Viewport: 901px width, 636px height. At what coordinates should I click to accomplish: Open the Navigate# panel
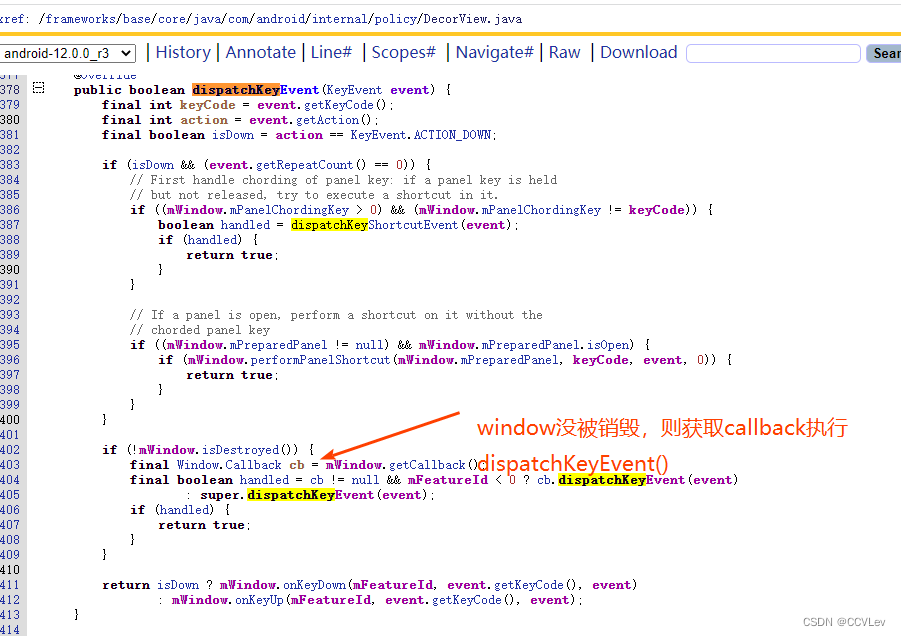pos(494,52)
